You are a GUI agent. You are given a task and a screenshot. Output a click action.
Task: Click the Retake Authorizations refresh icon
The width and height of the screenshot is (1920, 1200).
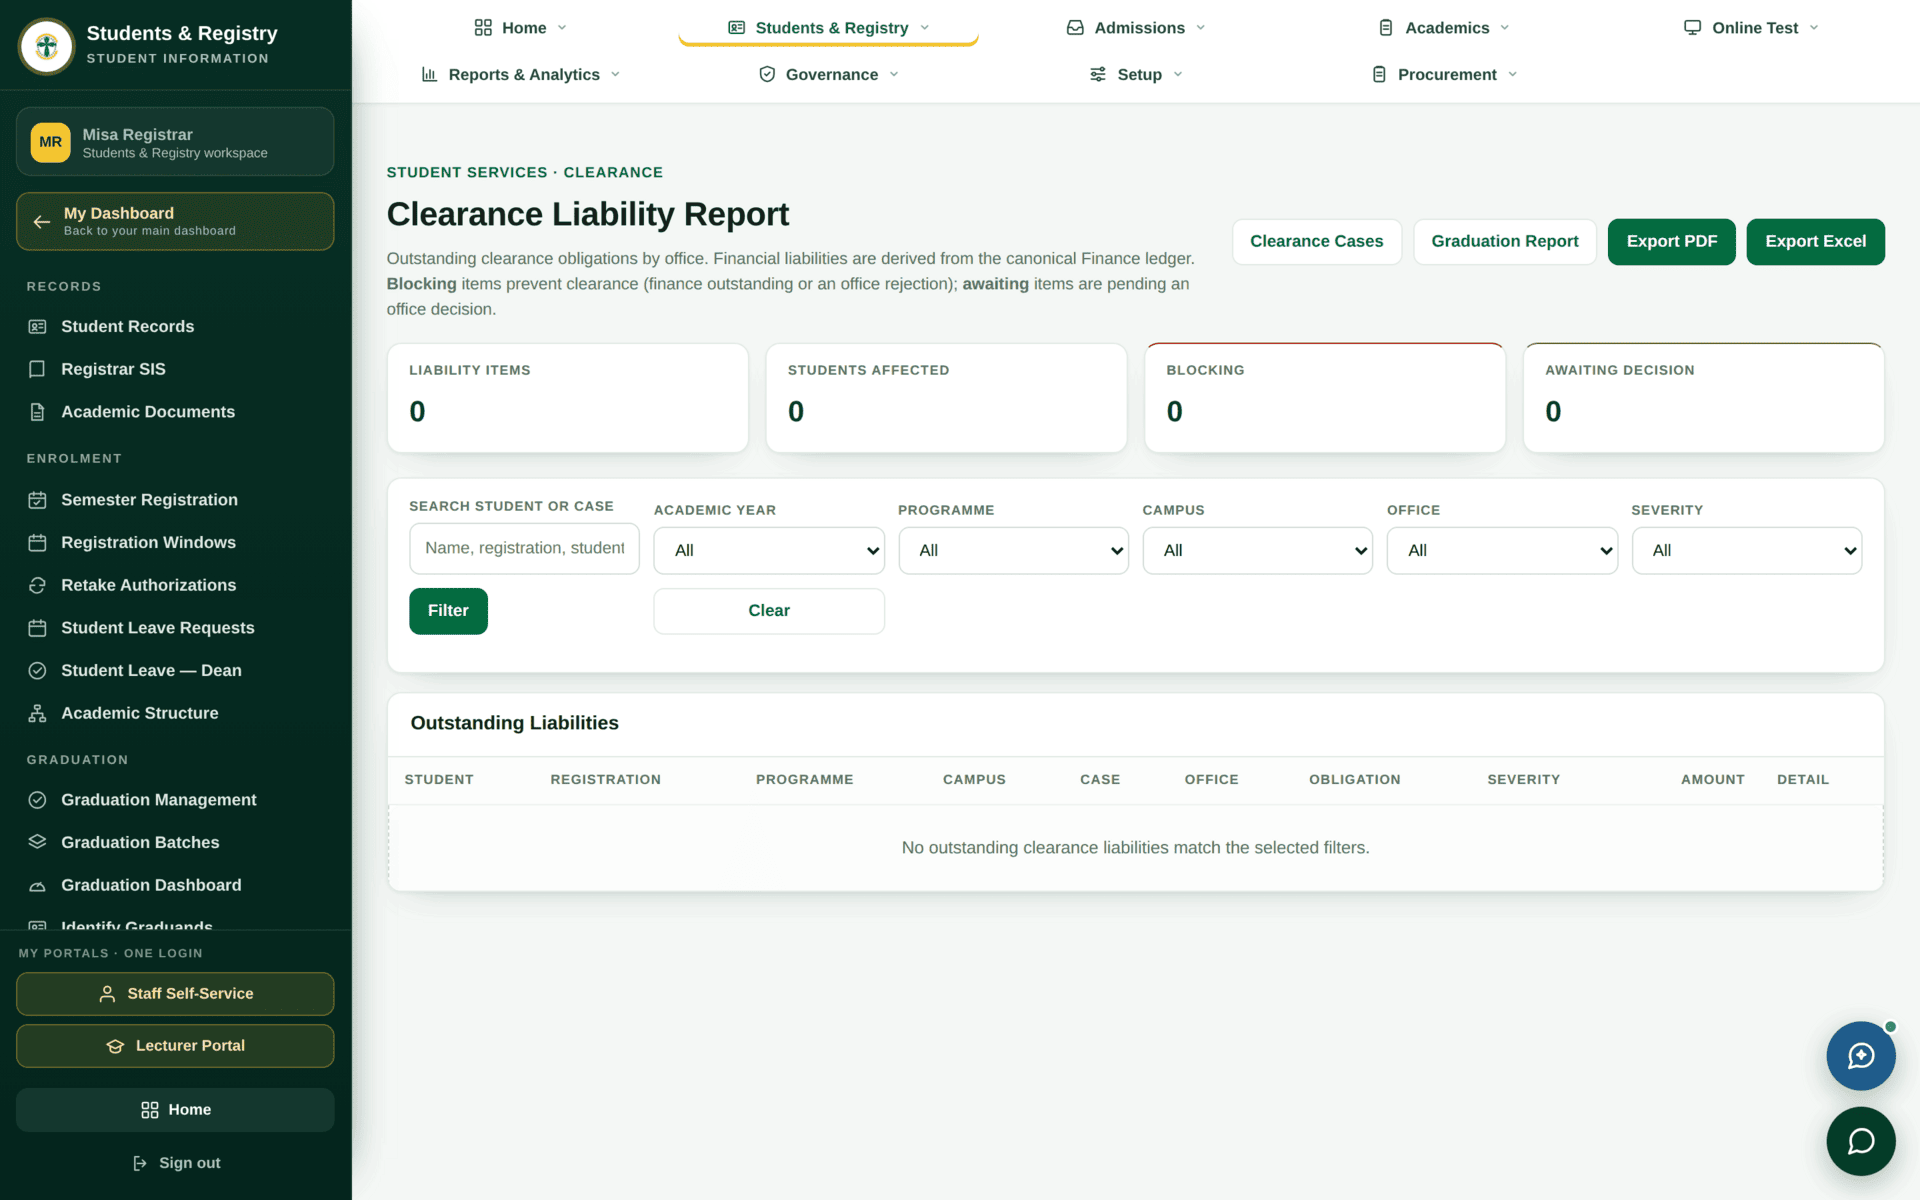pos(37,585)
